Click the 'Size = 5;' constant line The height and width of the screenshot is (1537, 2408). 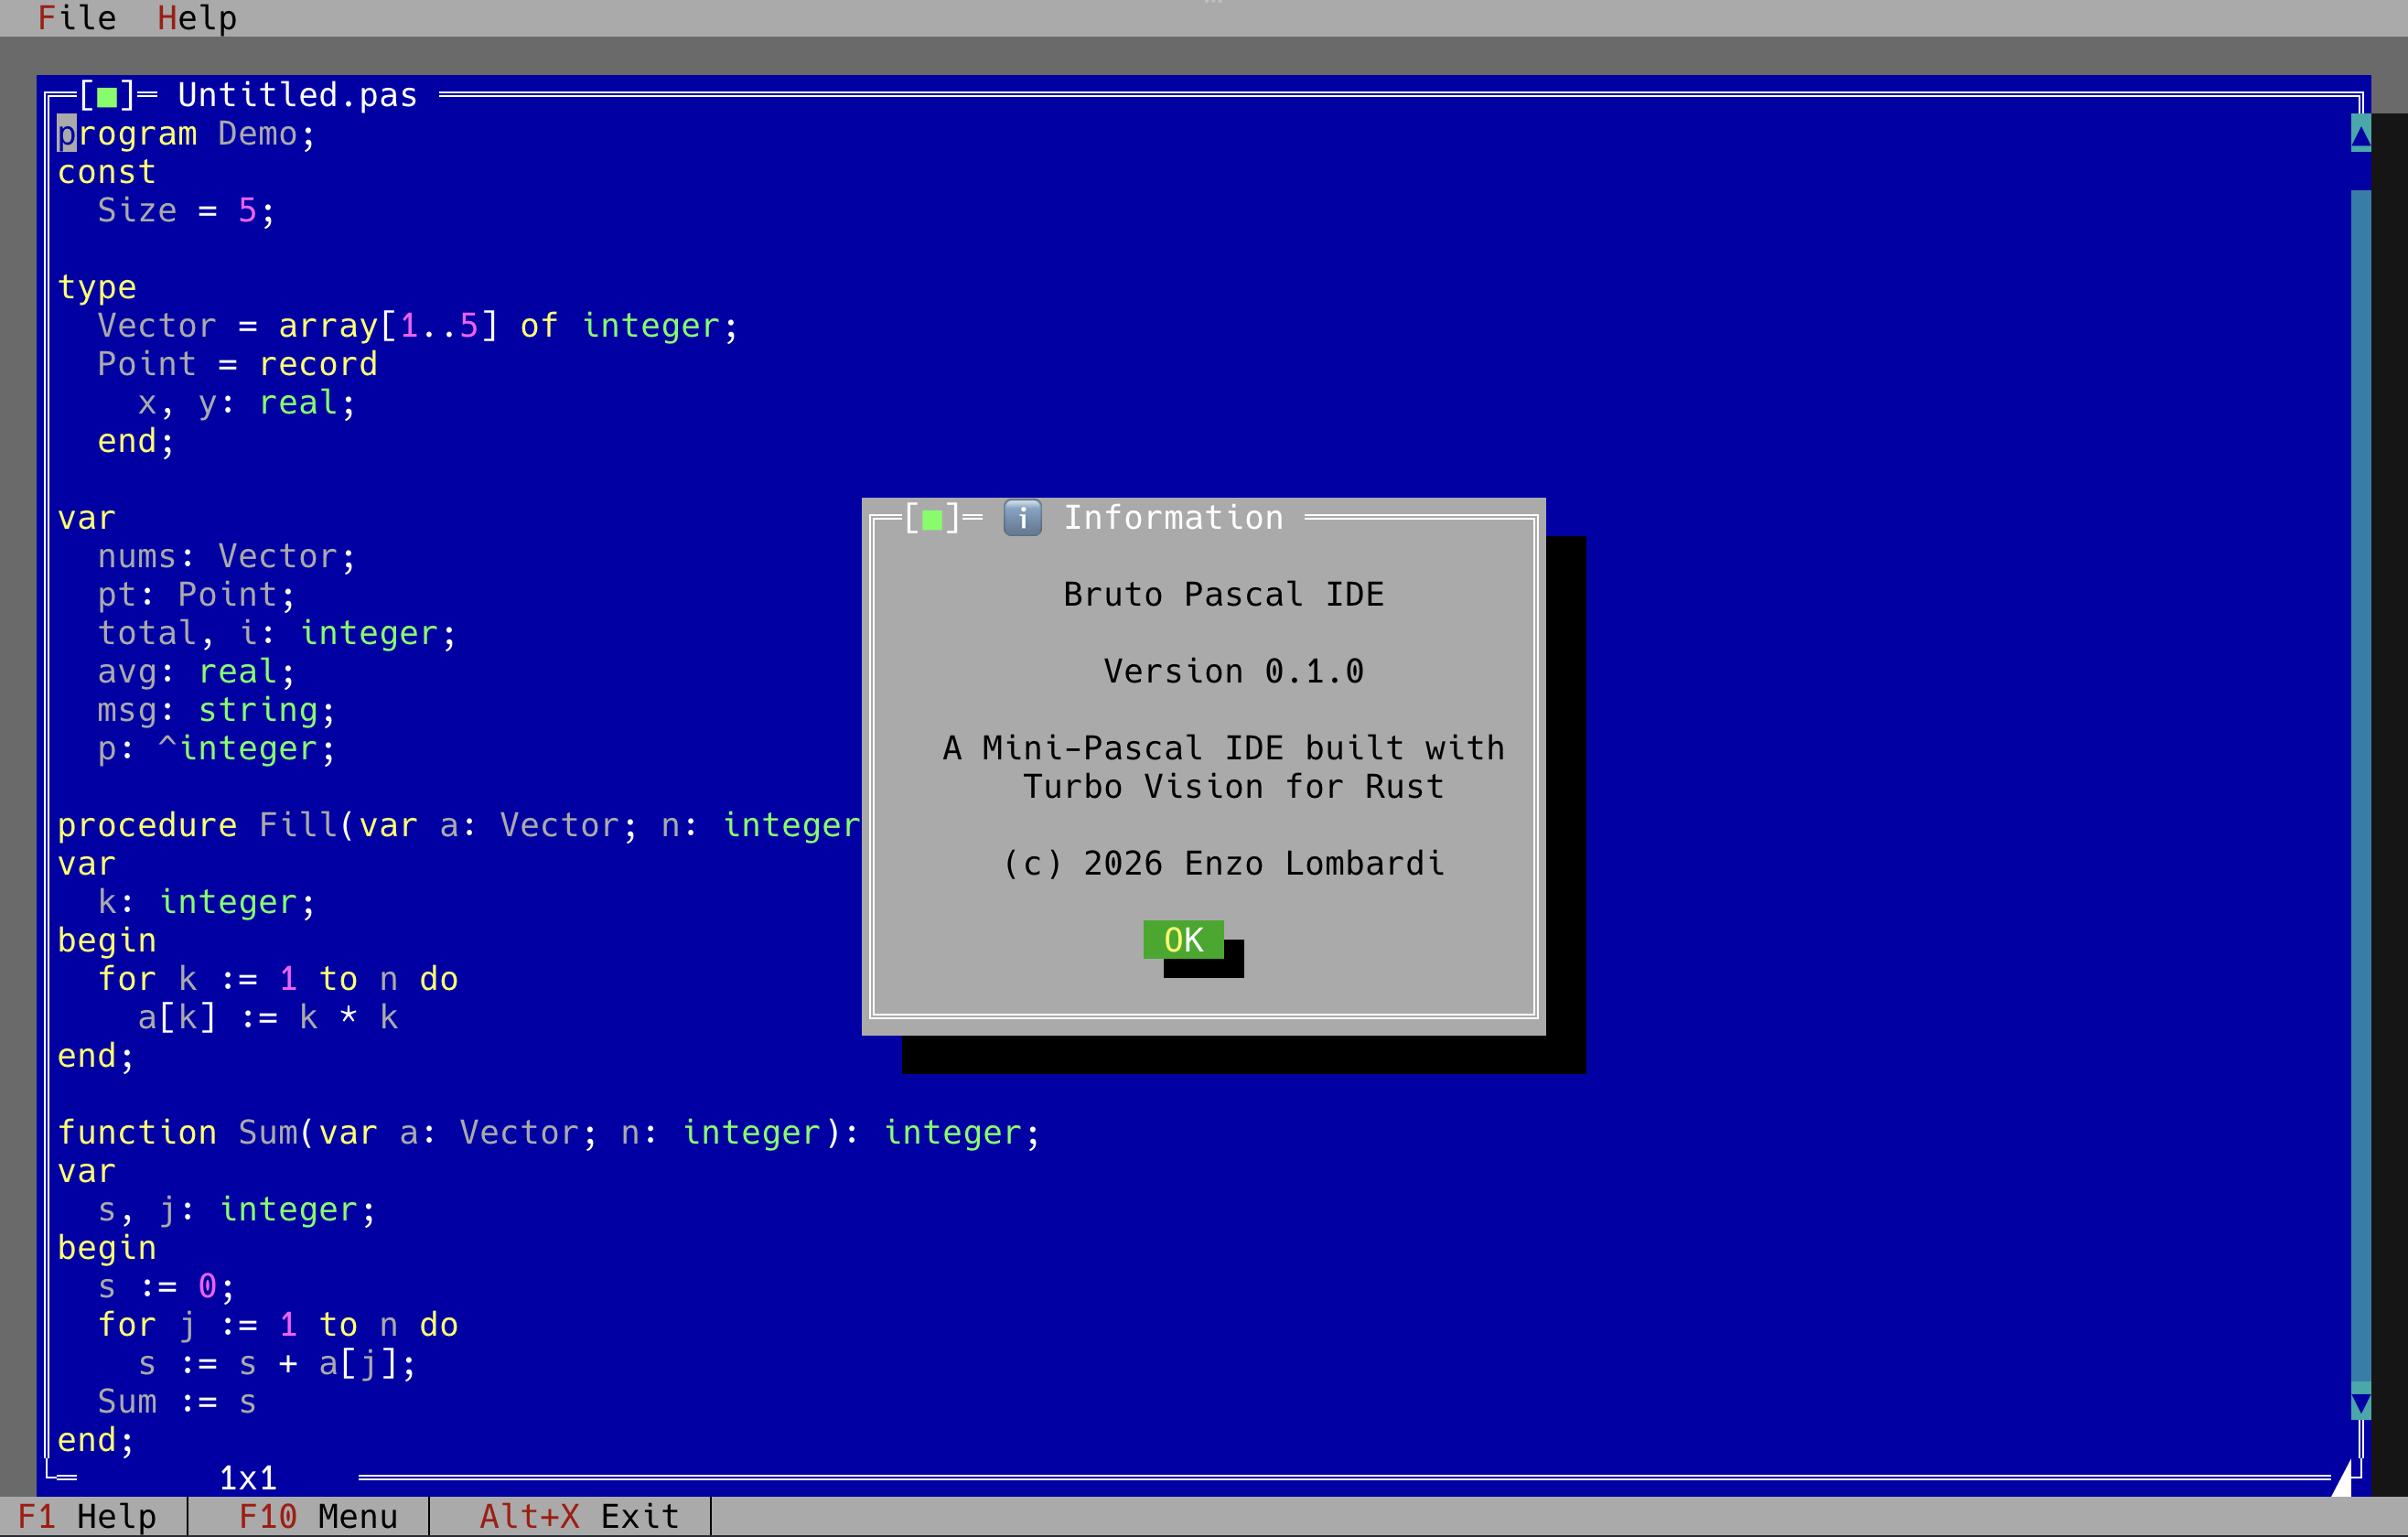(186, 211)
